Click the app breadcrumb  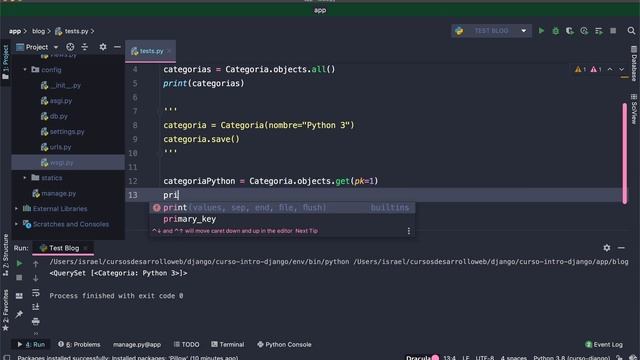(15, 31)
